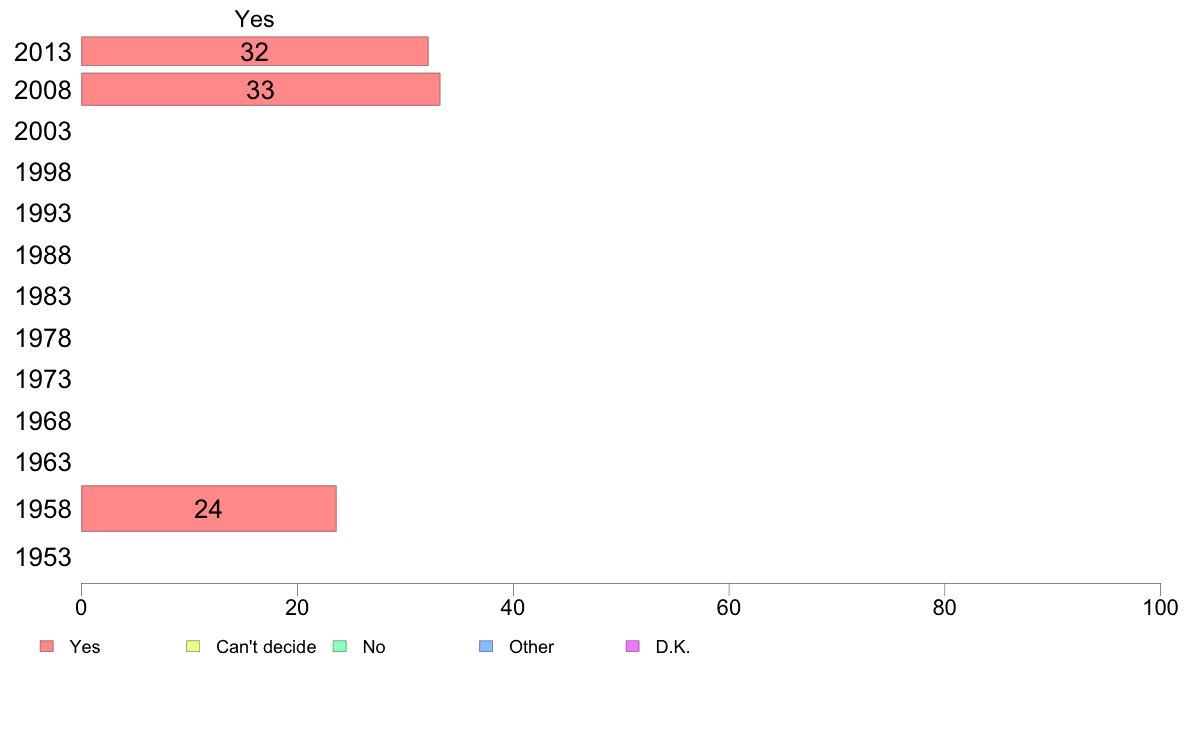Select the 1958 bar showing 24
This screenshot has width=1188, height=736.
pyautogui.click(x=208, y=509)
